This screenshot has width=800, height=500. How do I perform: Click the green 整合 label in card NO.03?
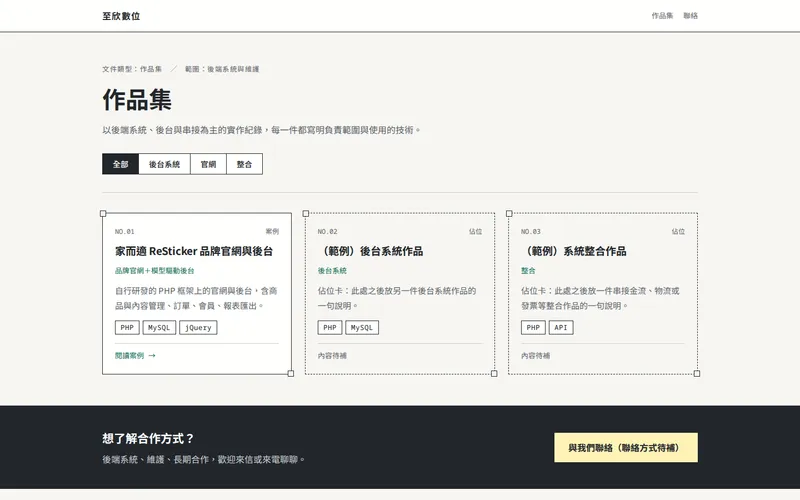point(528,270)
